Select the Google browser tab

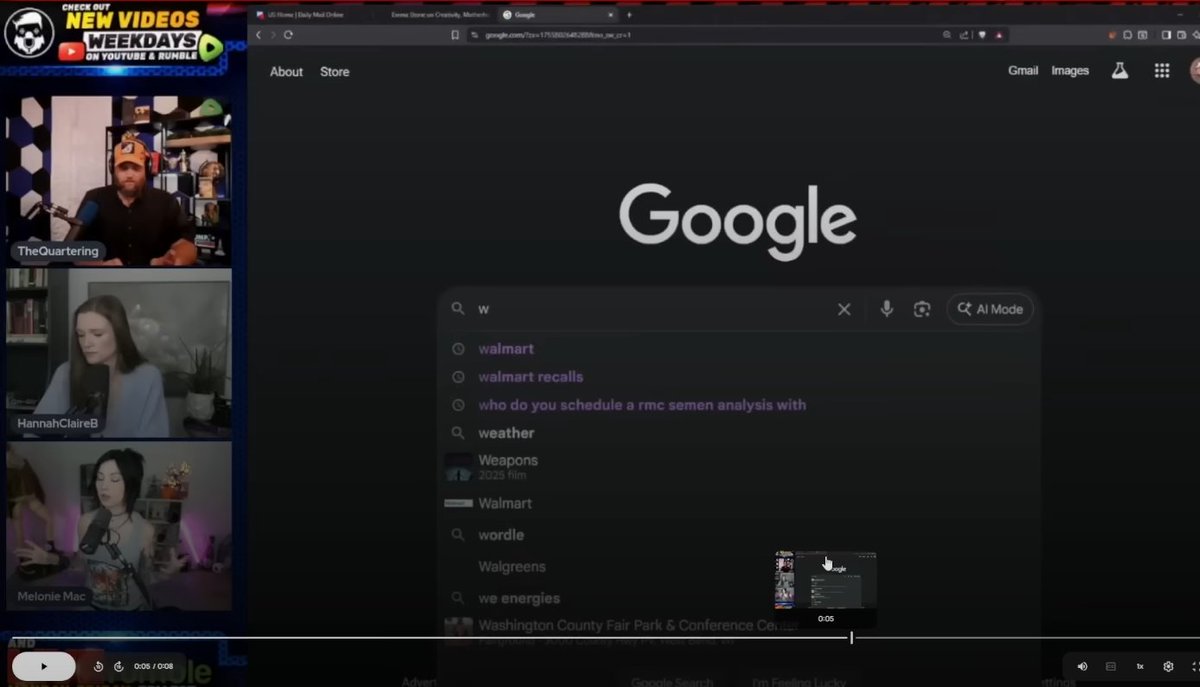click(x=558, y=15)
